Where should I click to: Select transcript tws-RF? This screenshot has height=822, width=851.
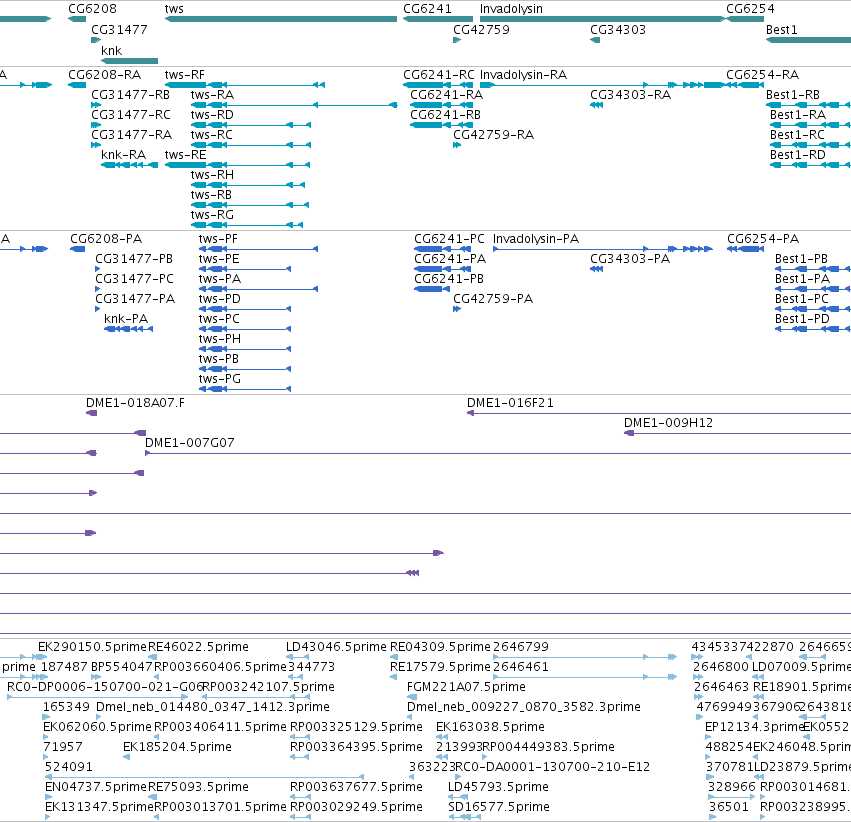point(245,85)
